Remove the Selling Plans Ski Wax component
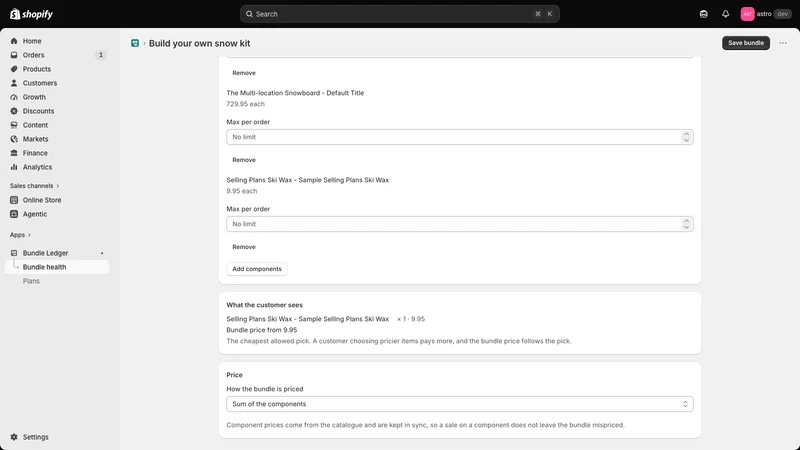Screen dimensions: 800x450 (x=244, y=247)
